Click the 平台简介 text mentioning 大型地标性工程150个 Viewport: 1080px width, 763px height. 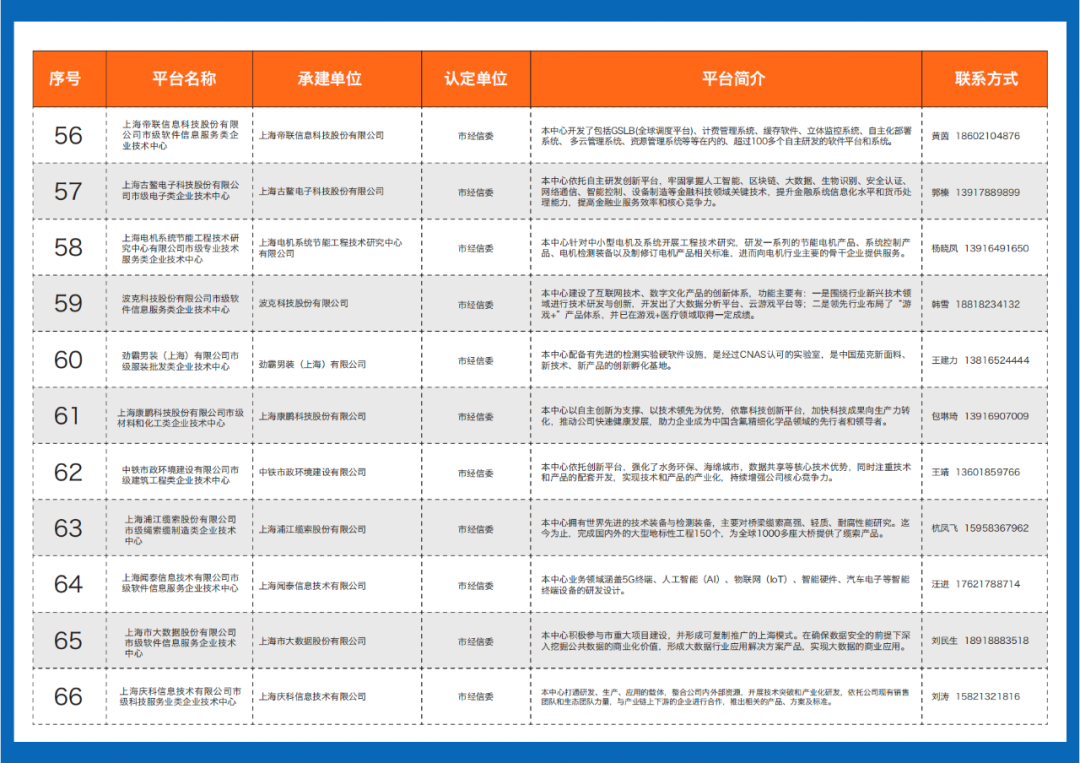point(726,528)
